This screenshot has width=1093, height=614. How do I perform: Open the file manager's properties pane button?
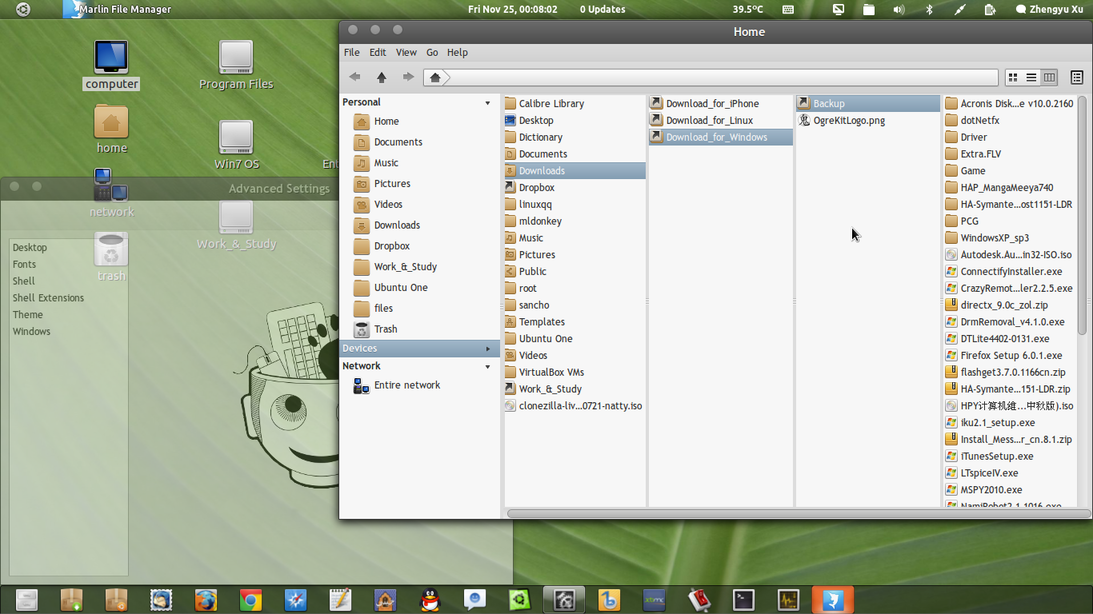click(1077, 77)
